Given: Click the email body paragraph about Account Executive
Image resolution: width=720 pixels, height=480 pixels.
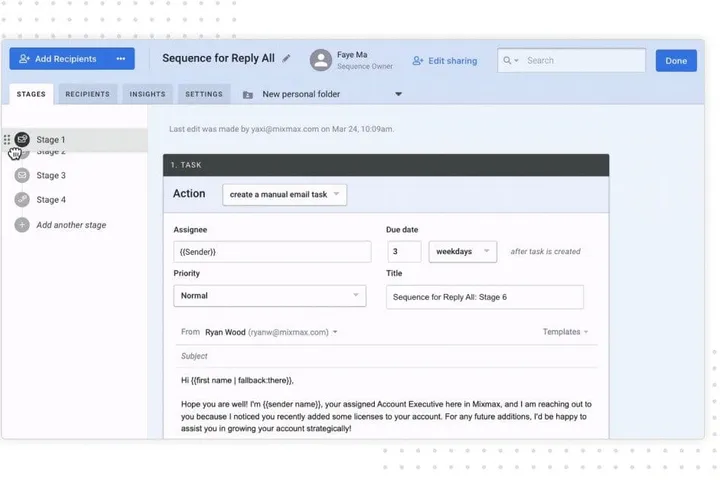Looking at the screenshot, I should tap(386, 416).
